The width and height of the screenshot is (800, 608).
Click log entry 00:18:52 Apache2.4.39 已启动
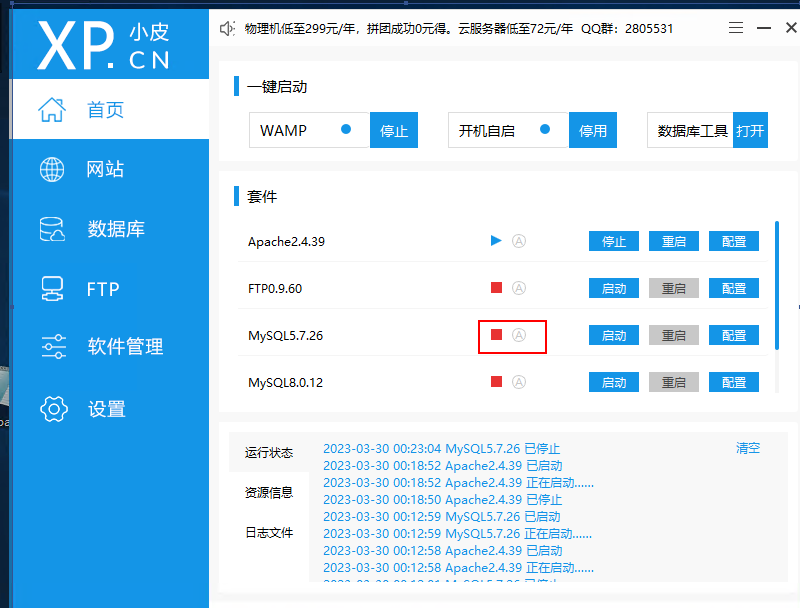pos(443,466)
